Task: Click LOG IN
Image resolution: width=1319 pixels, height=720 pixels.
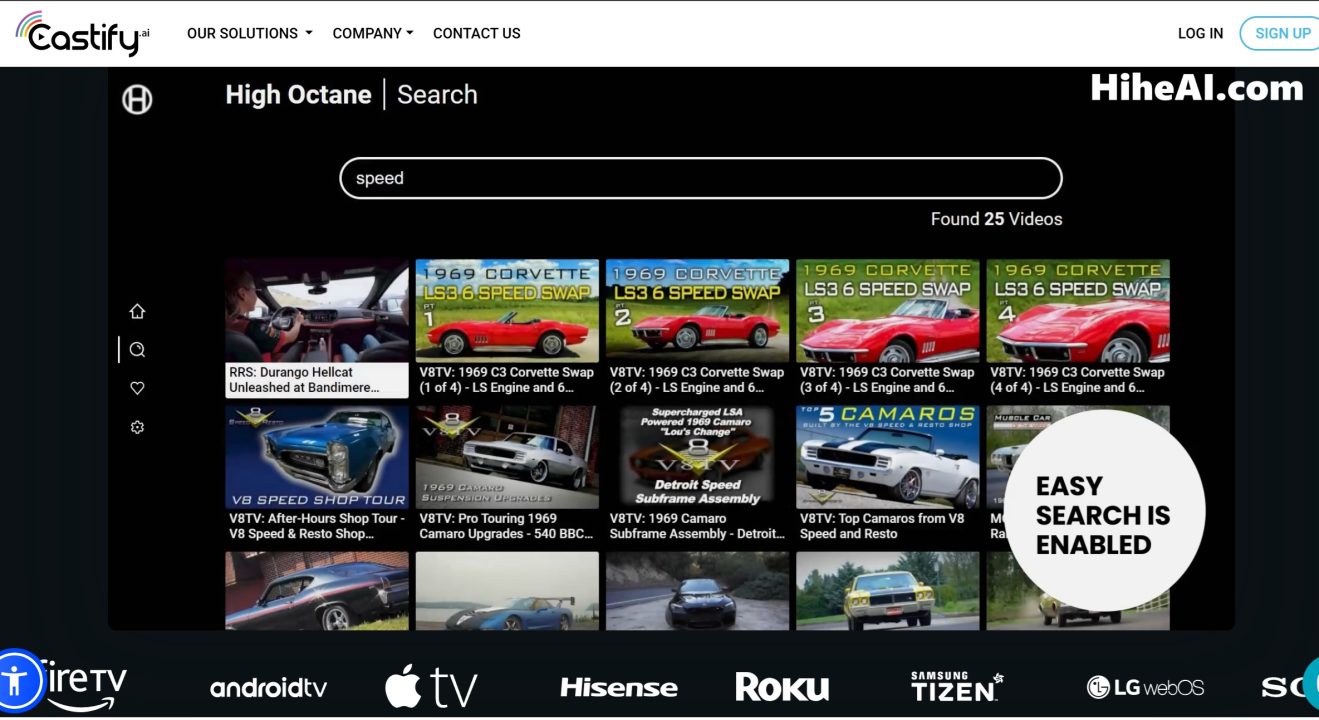Action: click(1200, 33)
